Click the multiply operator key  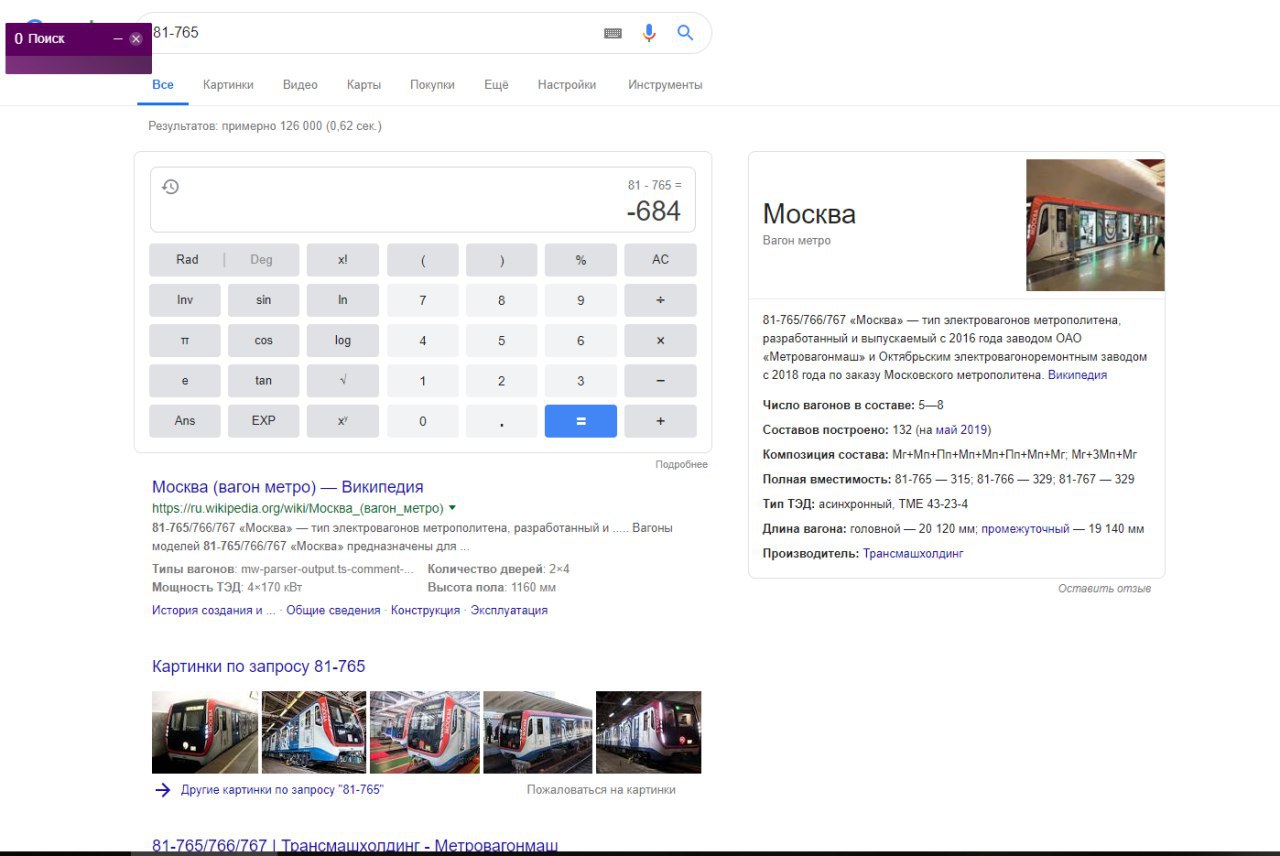(660, 340)
